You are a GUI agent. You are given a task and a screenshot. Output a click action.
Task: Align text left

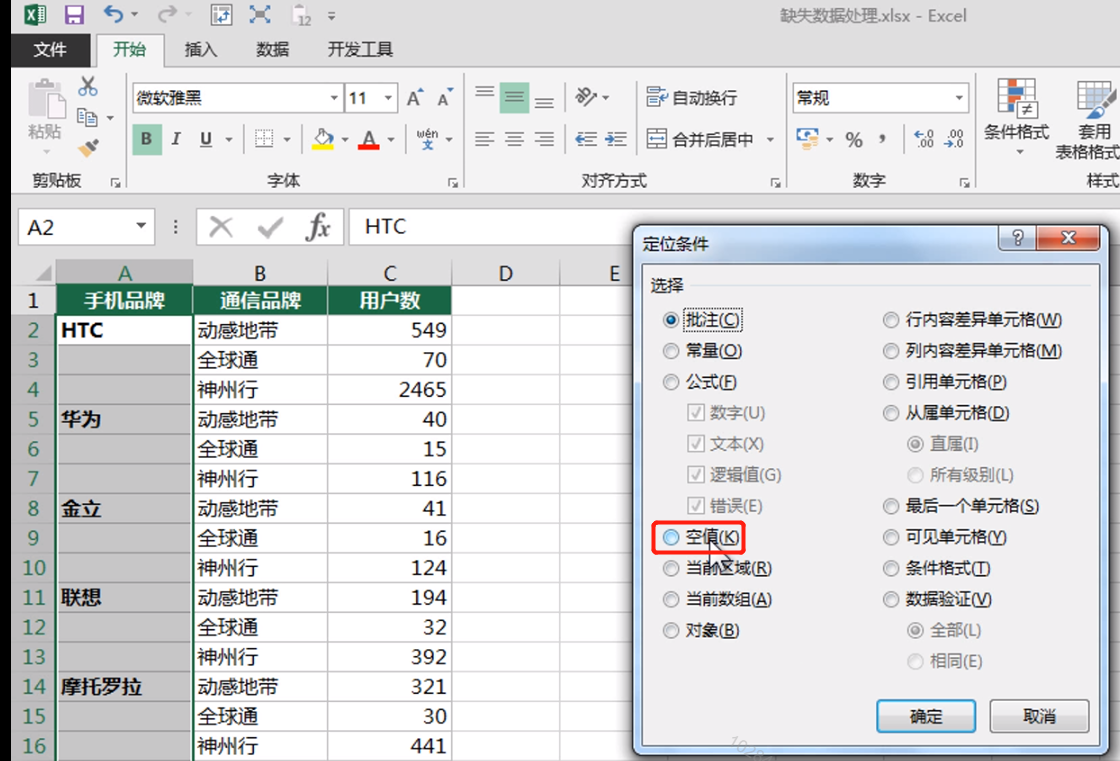point(484,139)
